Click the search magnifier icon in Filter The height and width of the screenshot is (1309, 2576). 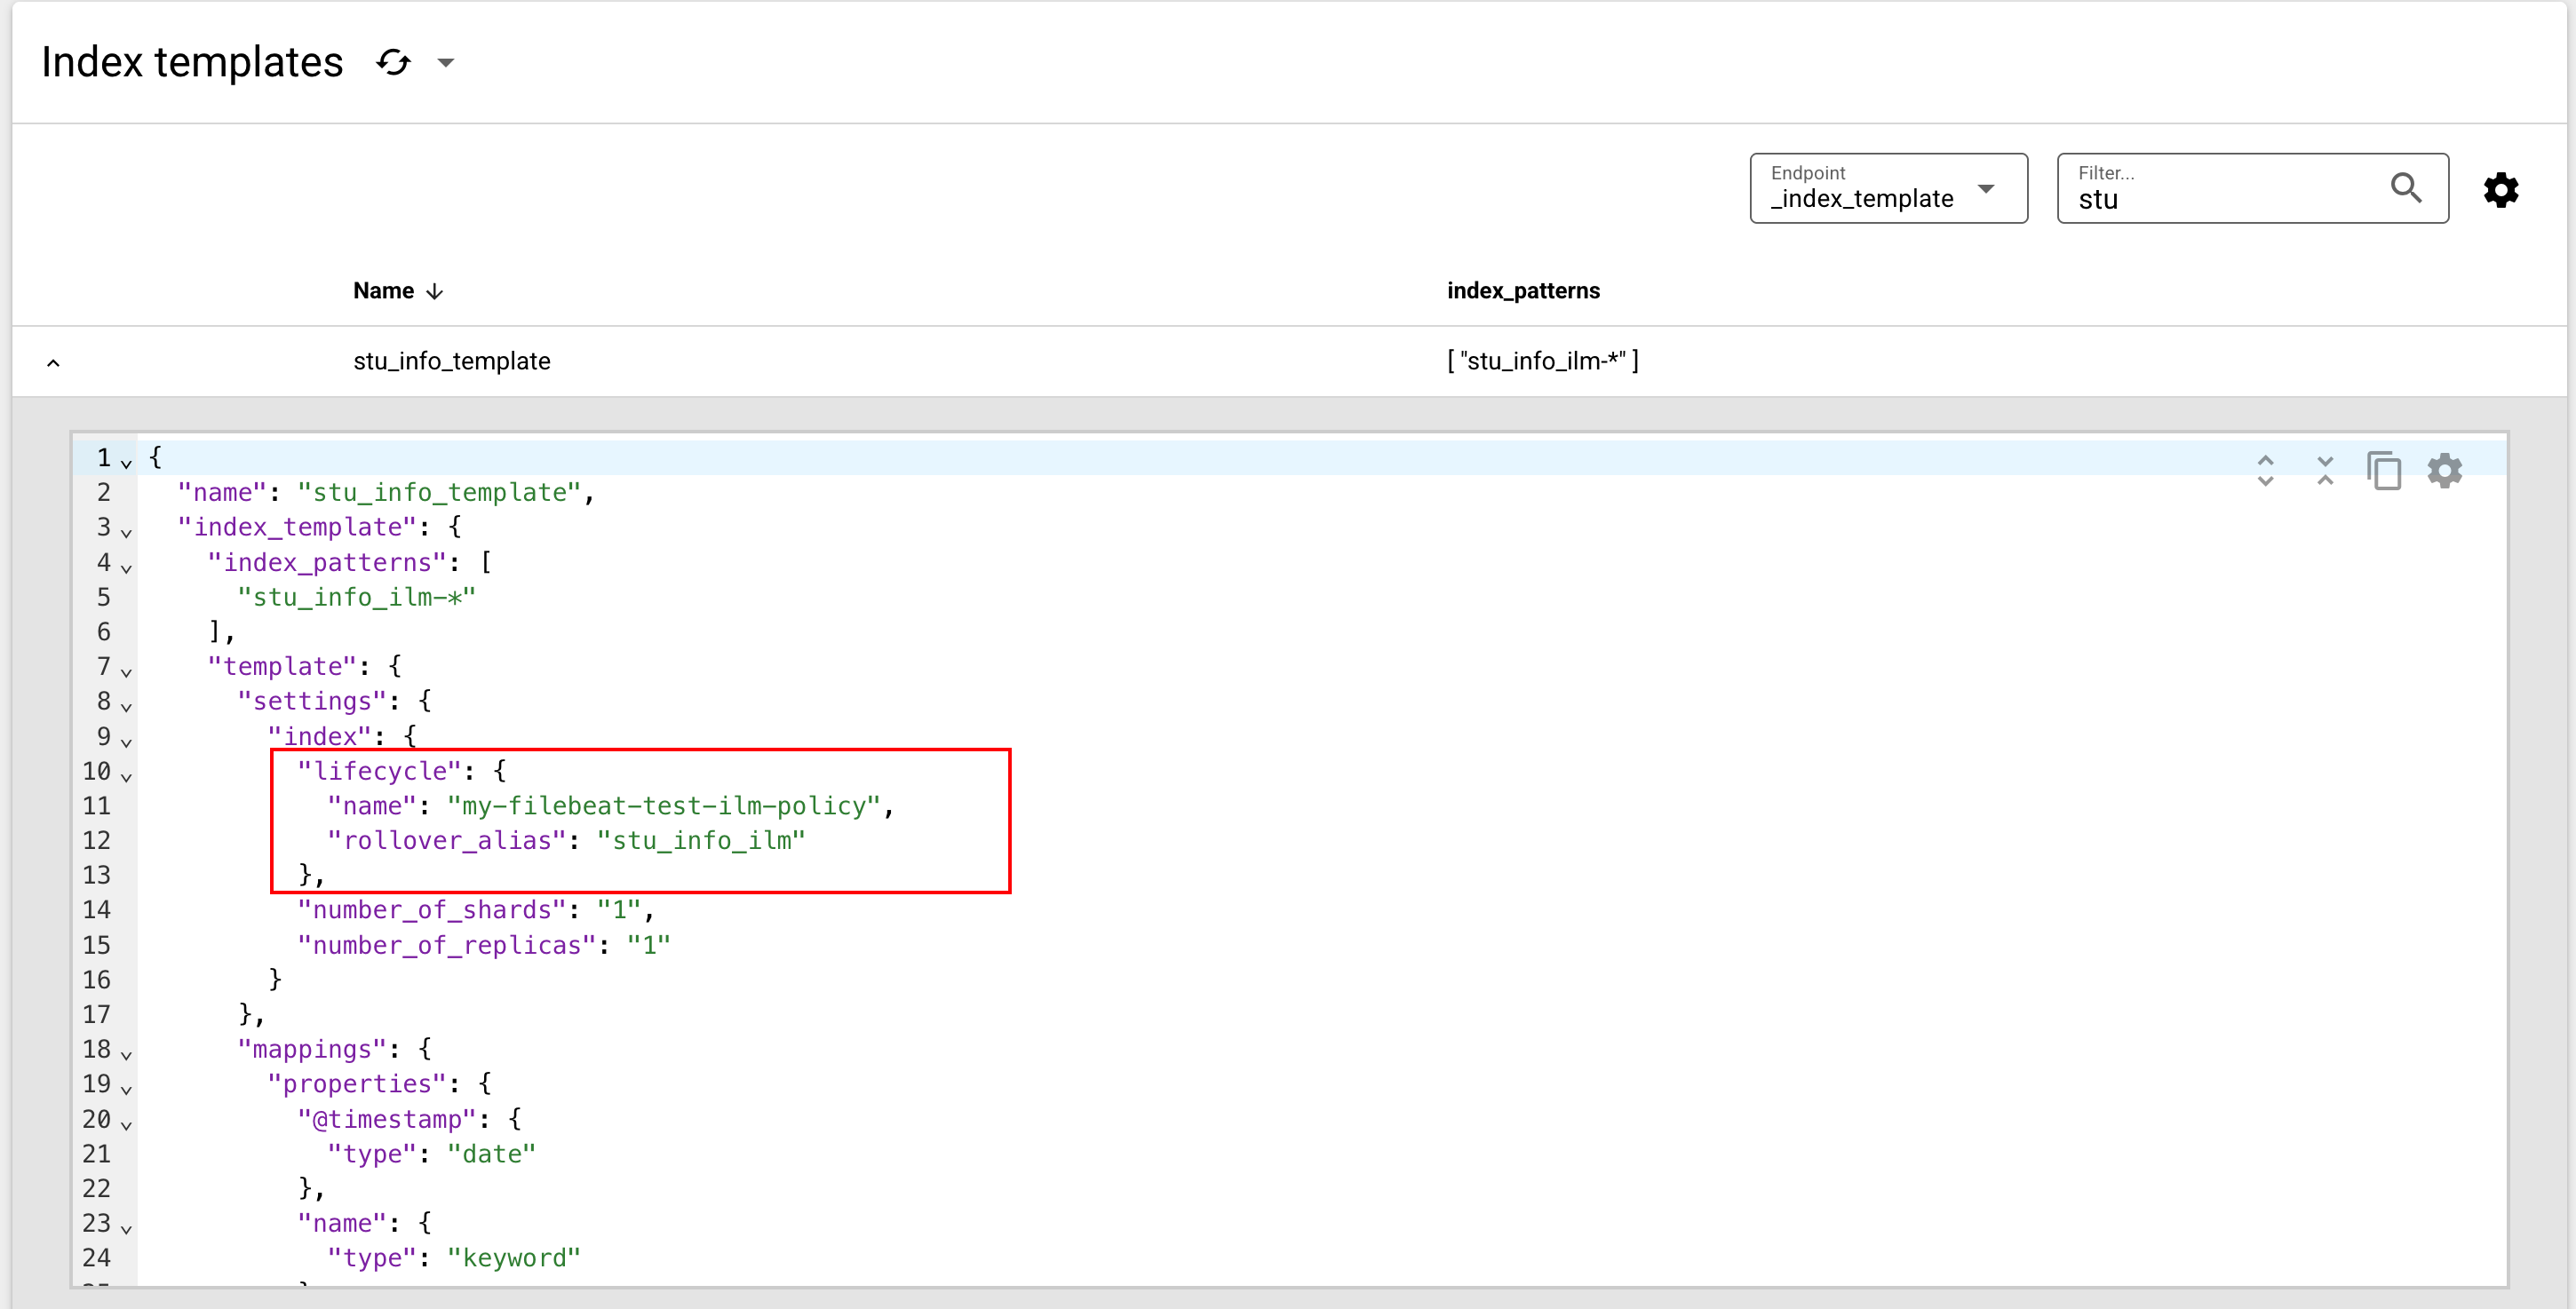2406,188
